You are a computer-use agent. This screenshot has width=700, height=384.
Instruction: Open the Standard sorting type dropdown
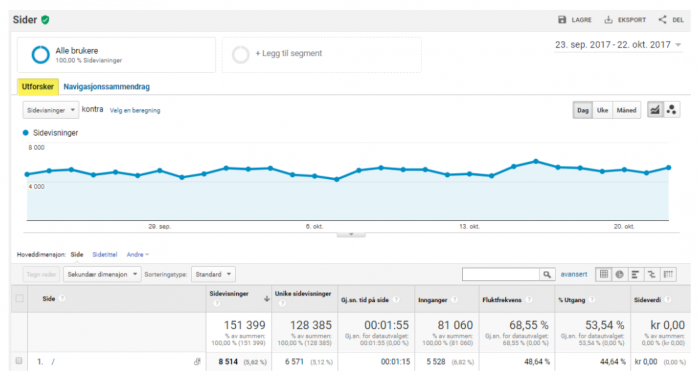click(x=213, y=274)
